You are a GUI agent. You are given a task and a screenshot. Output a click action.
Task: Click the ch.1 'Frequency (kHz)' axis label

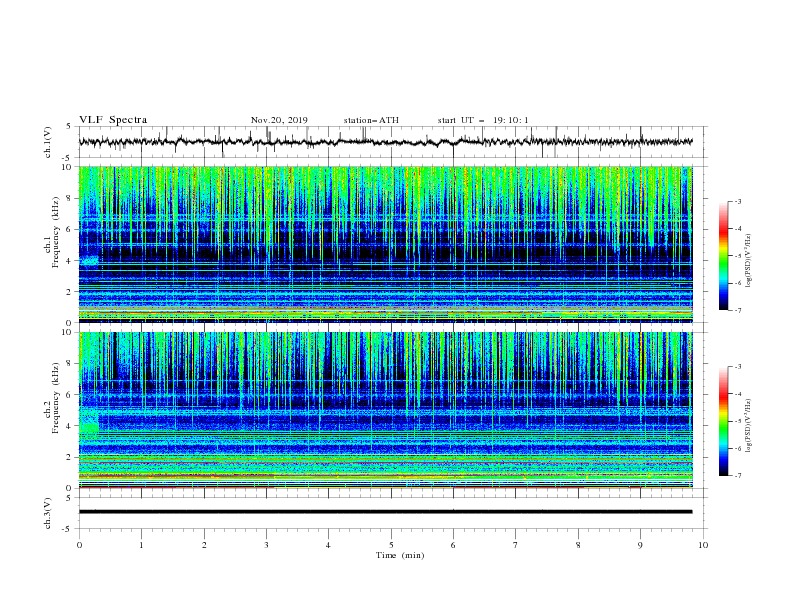coord(56,232)
